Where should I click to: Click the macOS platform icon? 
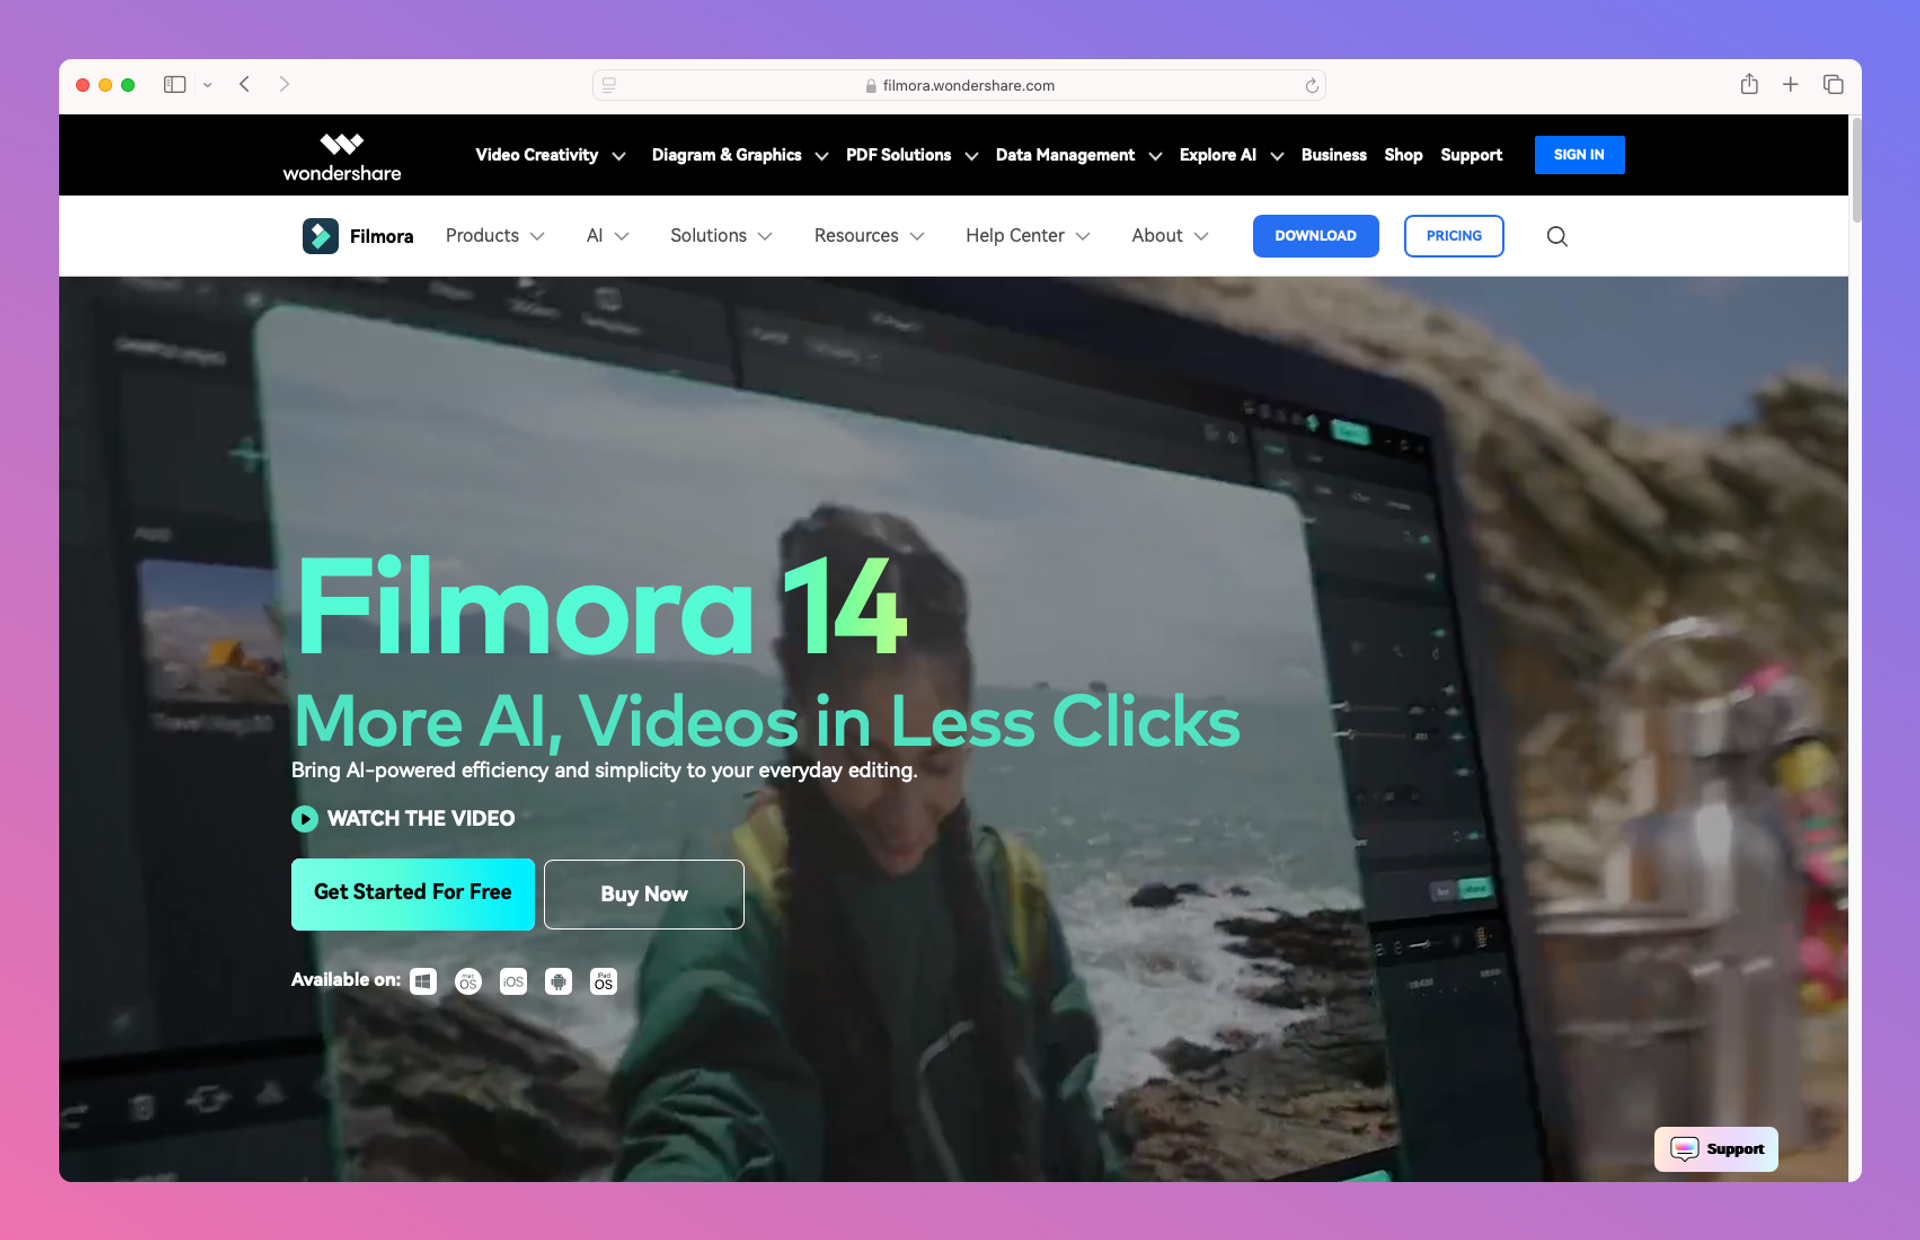point(468,981)
